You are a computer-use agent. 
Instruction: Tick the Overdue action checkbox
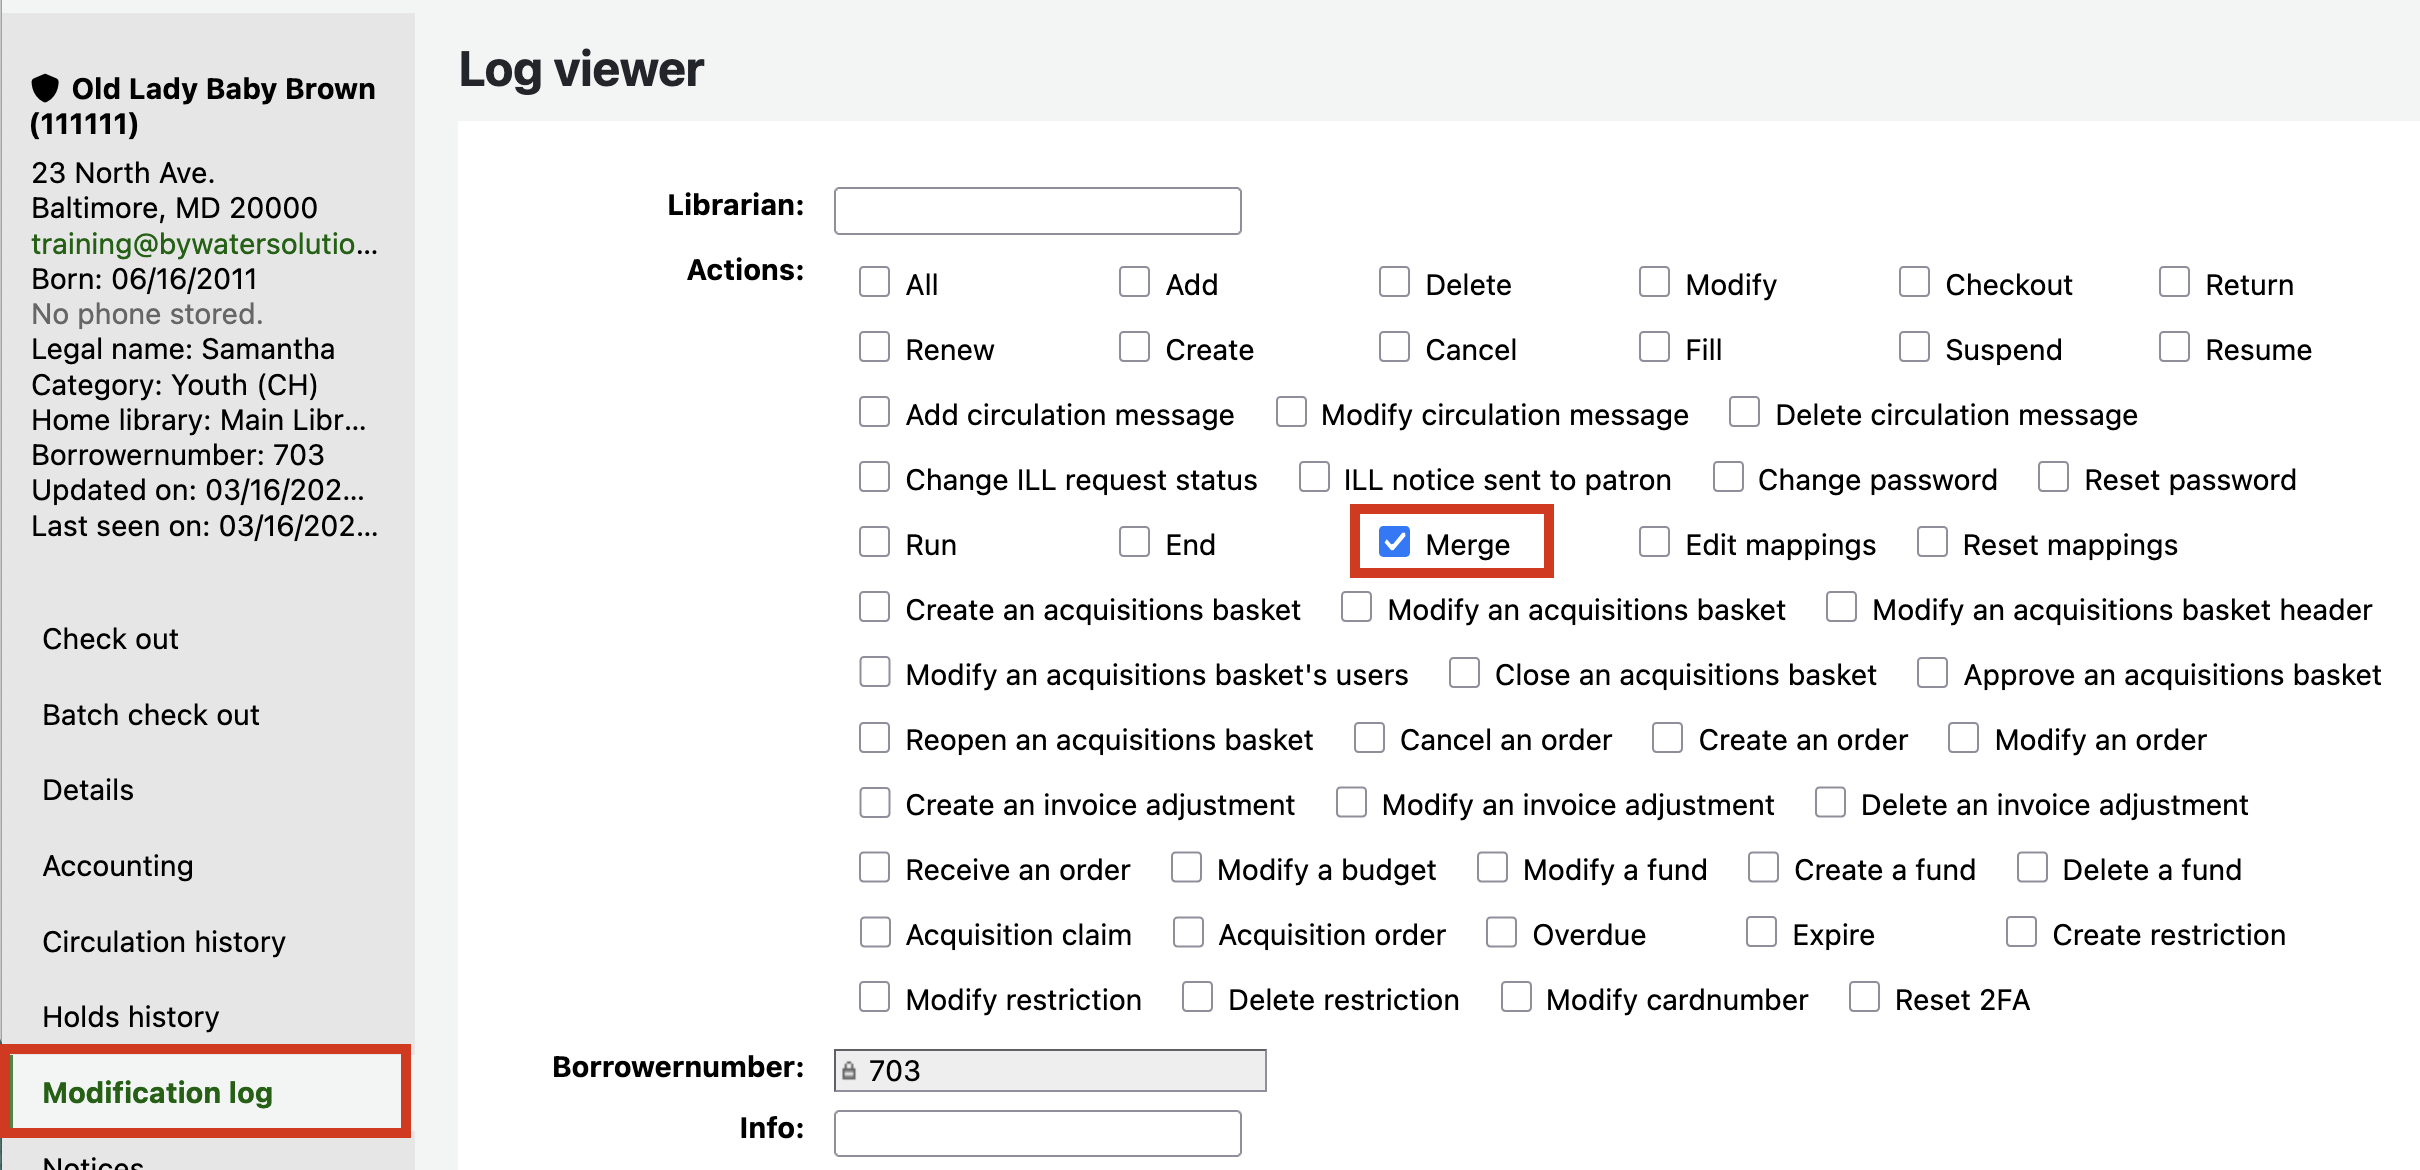click(x=1501, y=932)
